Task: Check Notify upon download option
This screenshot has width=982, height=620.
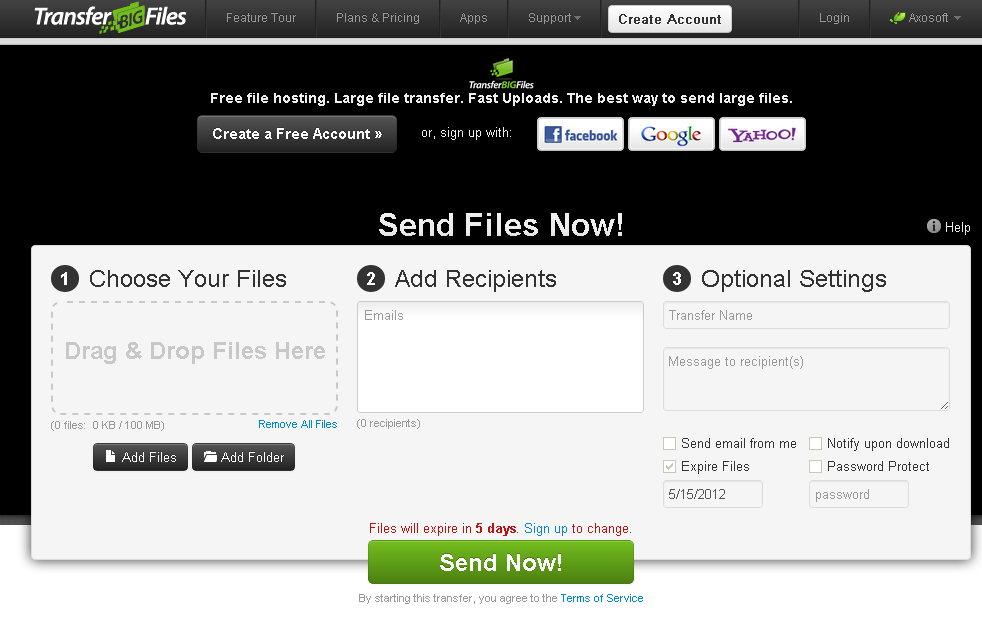Action: [815, 443]
